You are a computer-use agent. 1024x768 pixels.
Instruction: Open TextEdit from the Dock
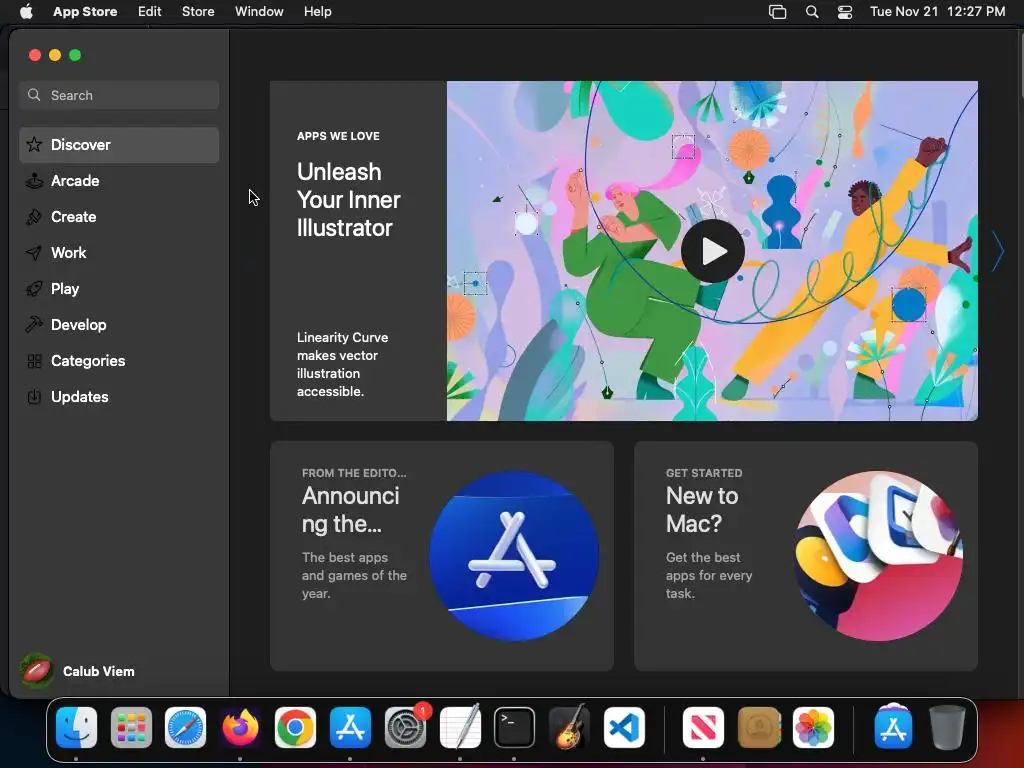(x=460, y=728)
